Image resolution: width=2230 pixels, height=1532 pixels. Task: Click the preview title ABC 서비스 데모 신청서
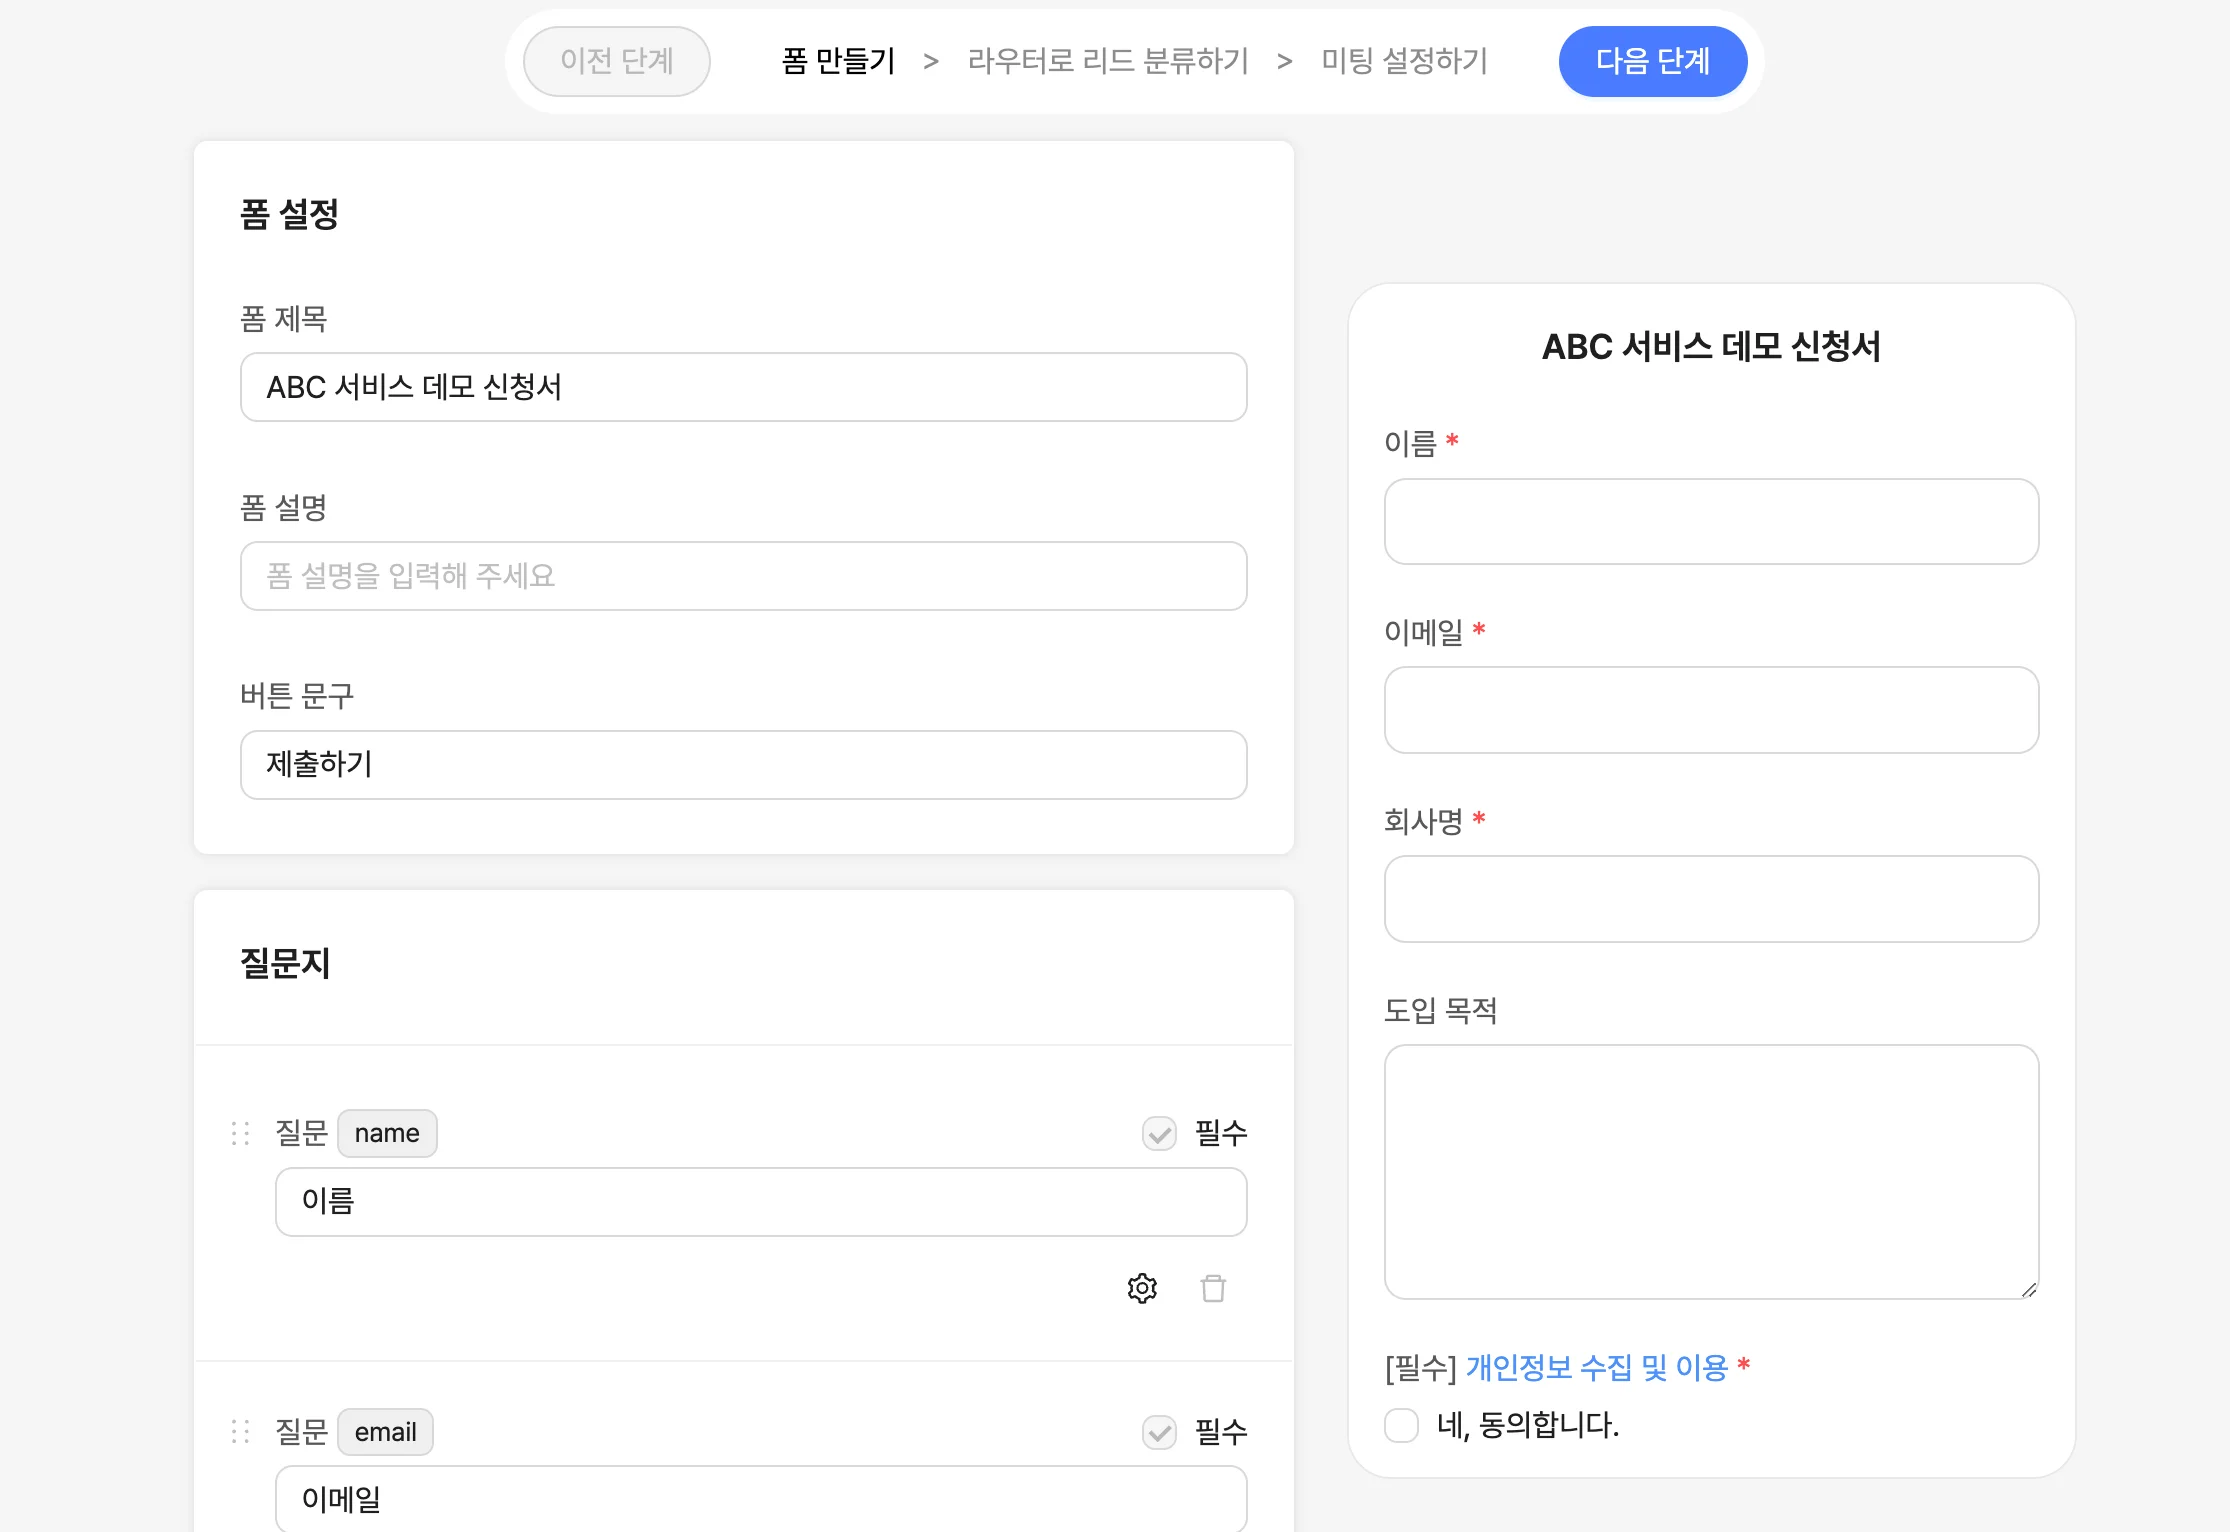pyautogui.click(x=1711, y=347)
